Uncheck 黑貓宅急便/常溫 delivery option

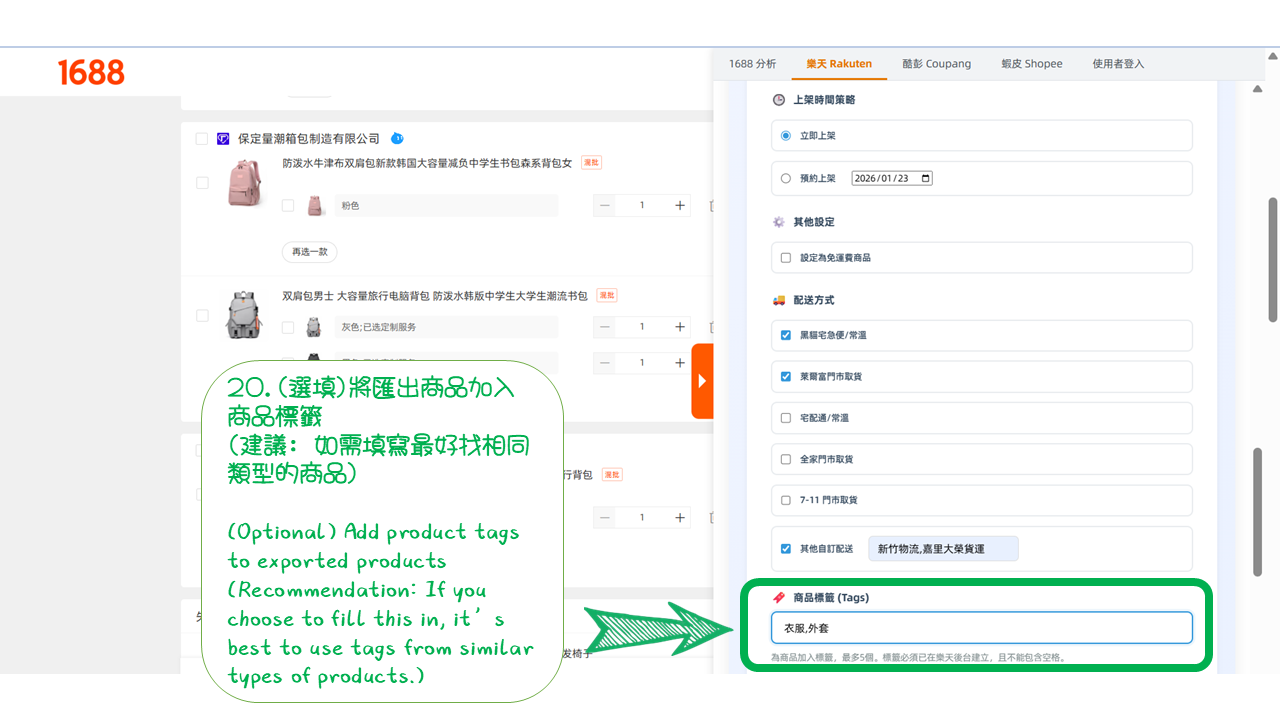(x=786, y=335)
